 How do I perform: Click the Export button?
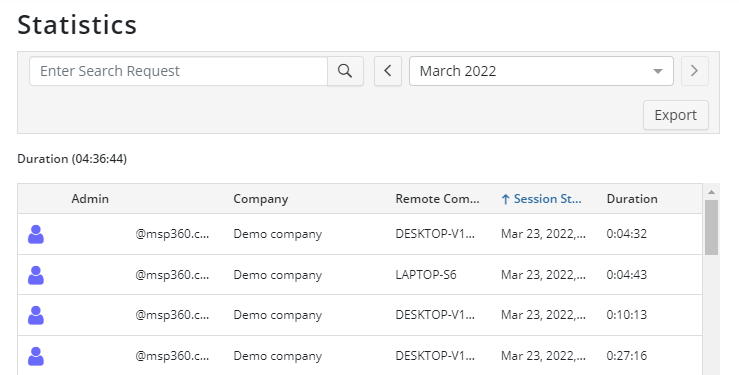[676, 115]
